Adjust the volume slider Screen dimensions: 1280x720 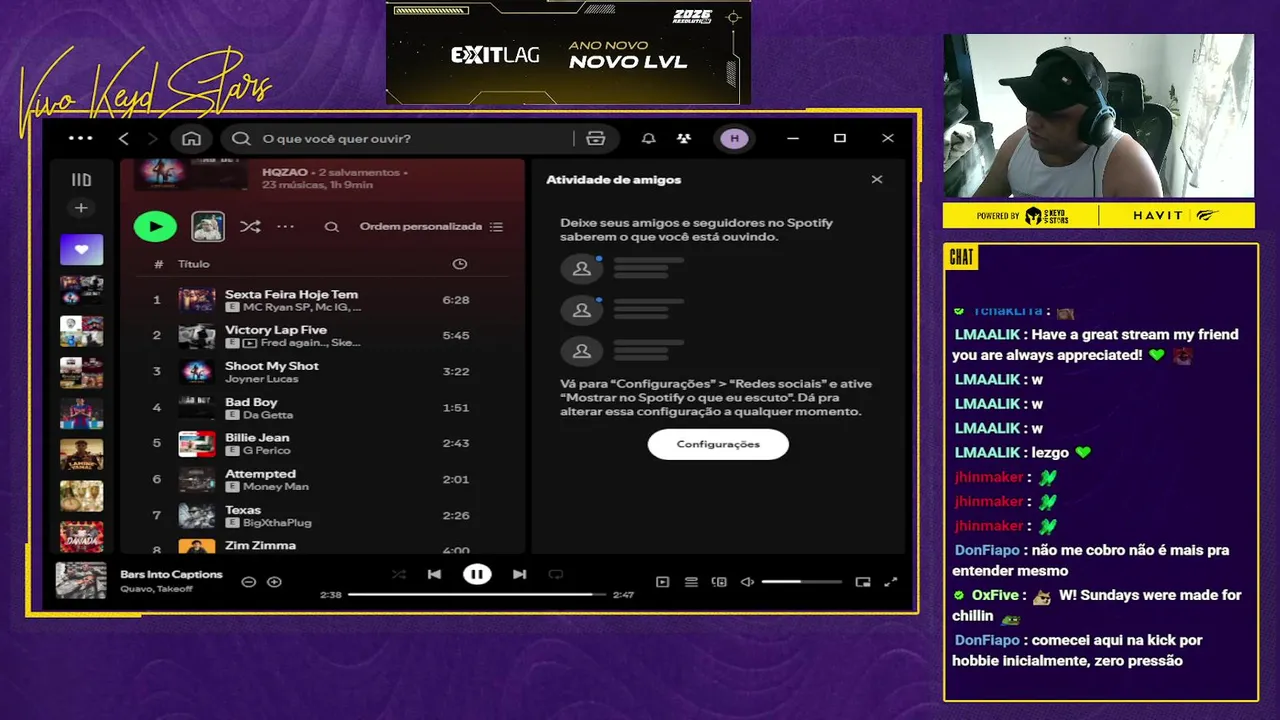coord(801,582)
